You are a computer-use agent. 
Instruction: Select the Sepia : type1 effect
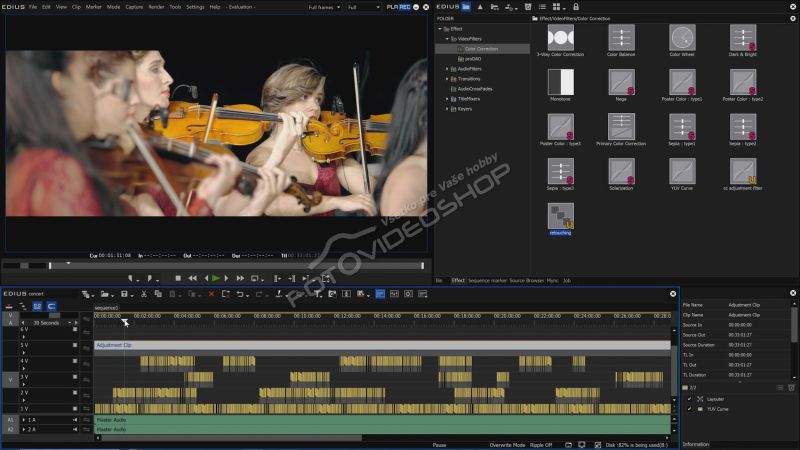click(x=682, y=130)
